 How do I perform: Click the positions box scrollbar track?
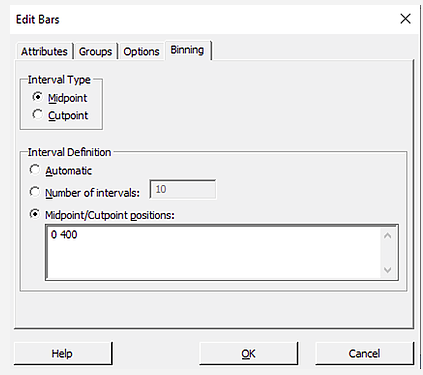pos(387,253)
